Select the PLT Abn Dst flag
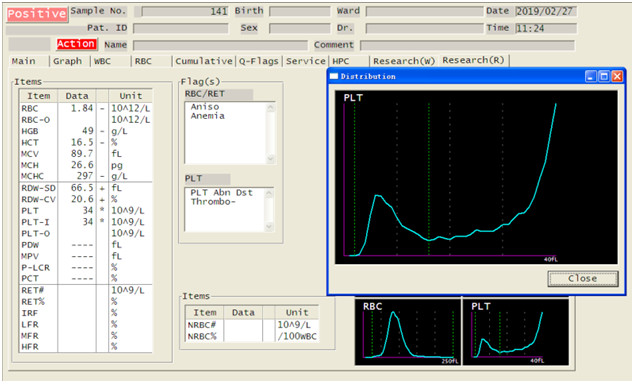Viewport: 634px width, 384px height. pyautogui.click(x=222, y=193)
